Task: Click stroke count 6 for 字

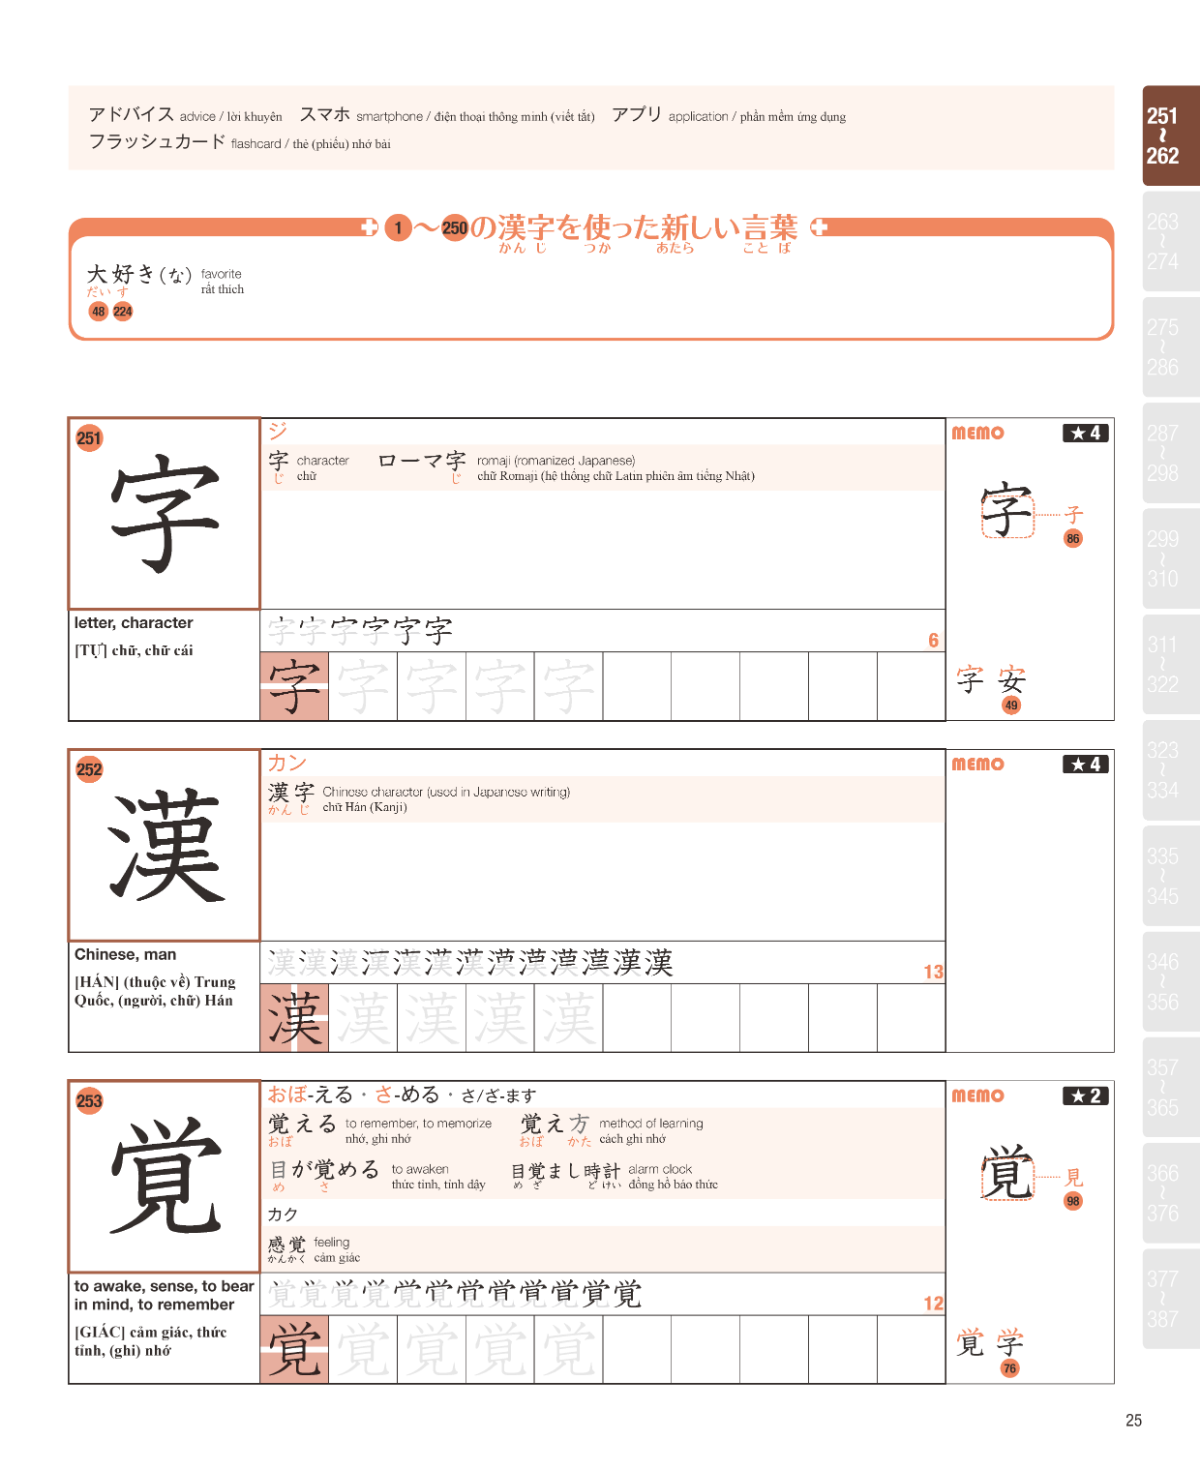Action: (x=933, y=640)
